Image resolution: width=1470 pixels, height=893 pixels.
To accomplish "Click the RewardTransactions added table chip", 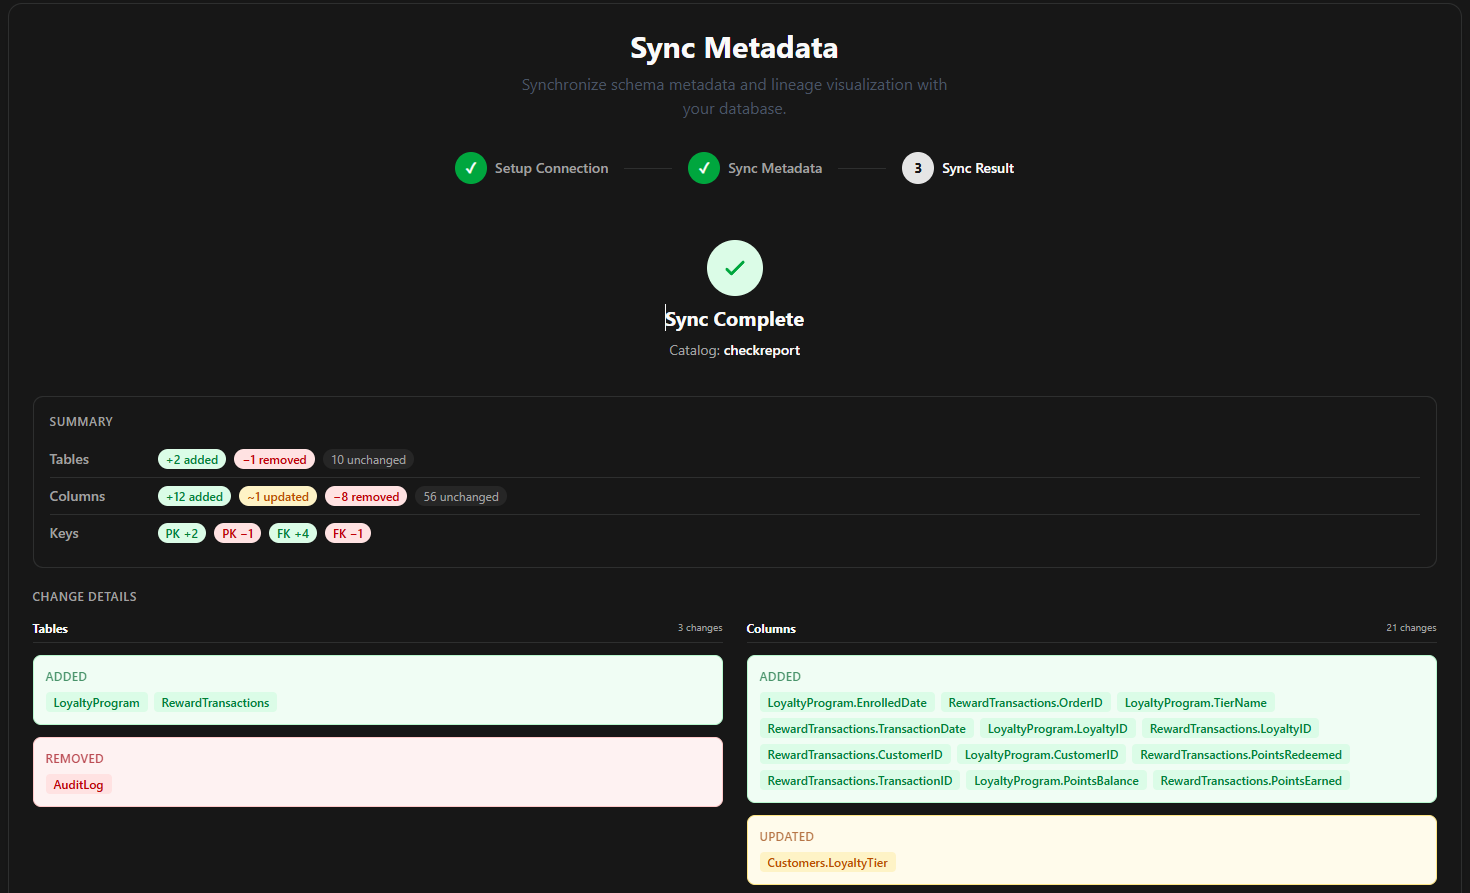I will coord(216,702).
